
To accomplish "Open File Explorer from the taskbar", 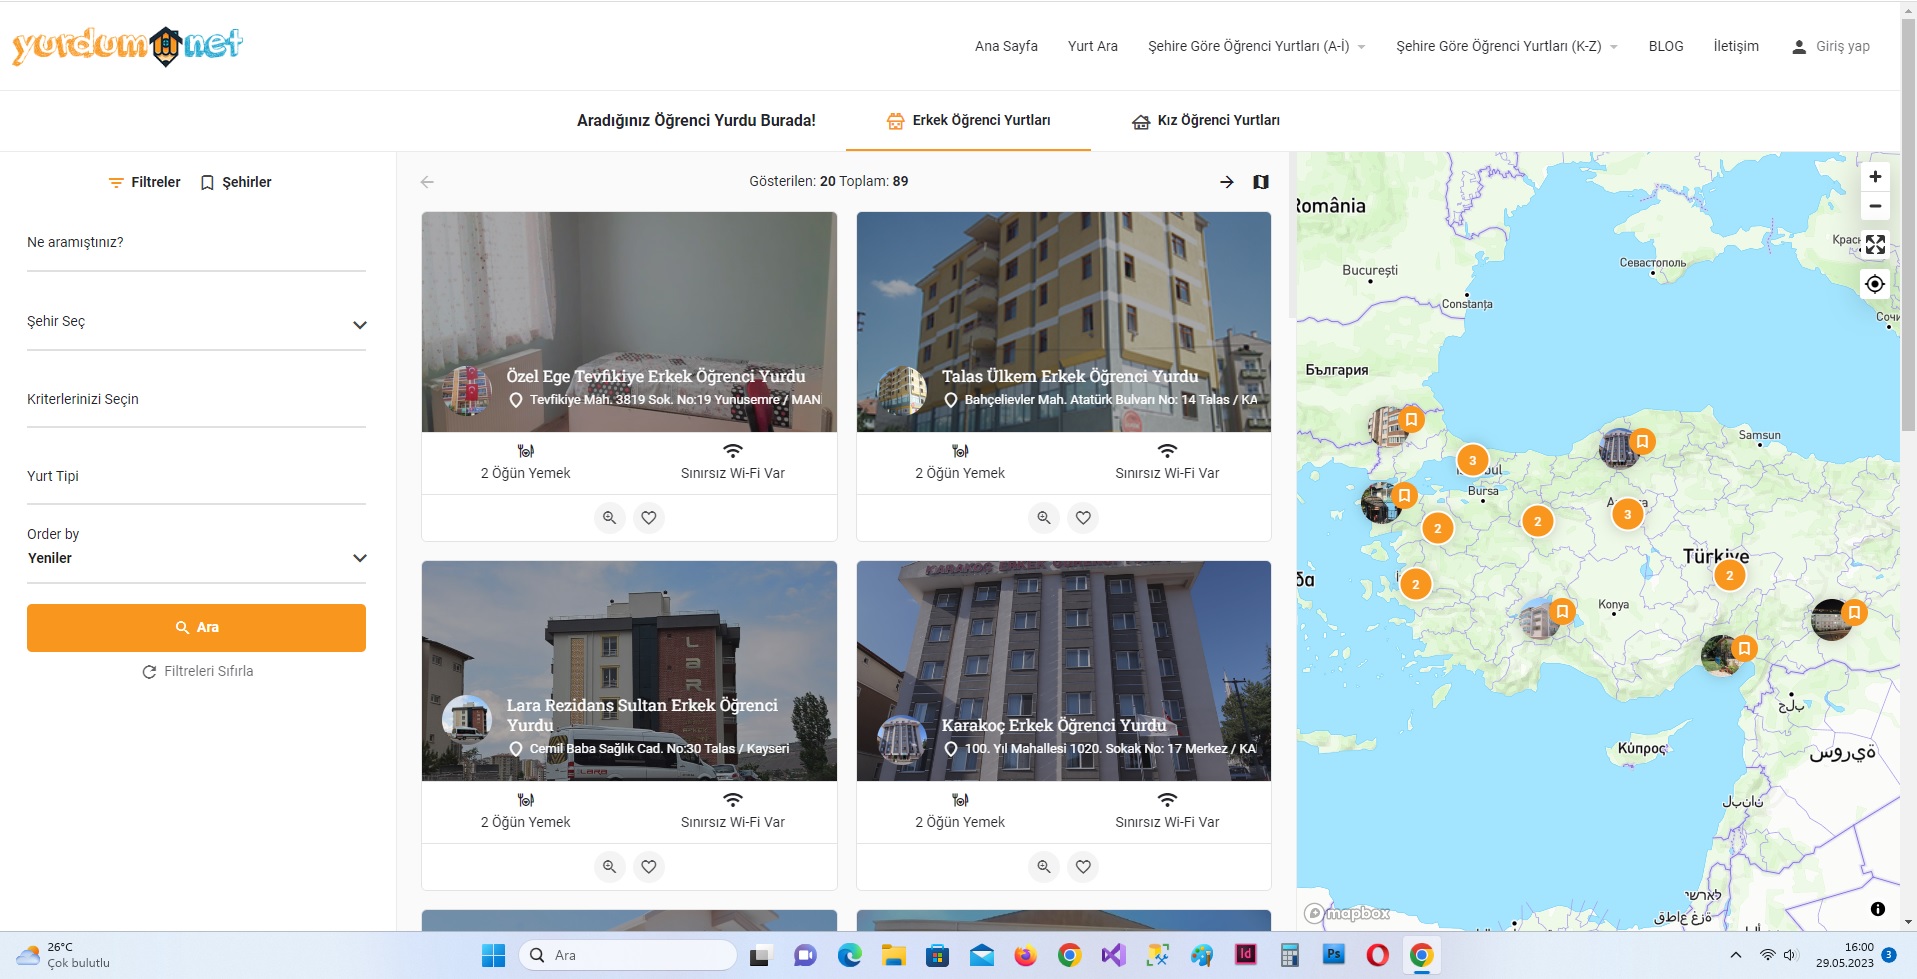I will (893, 955).
